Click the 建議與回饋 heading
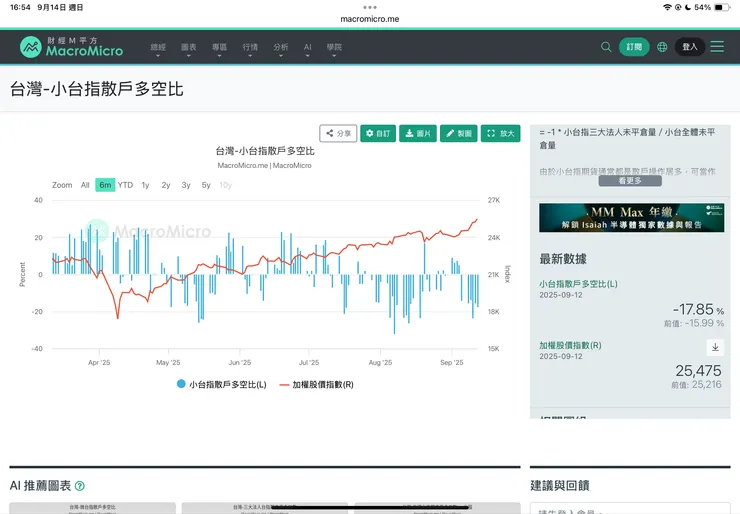740x514 pixels. click(560, 485)
